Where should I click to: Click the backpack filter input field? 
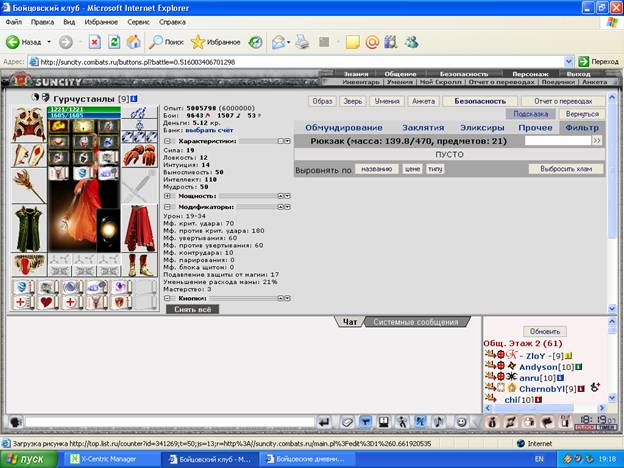558,140
